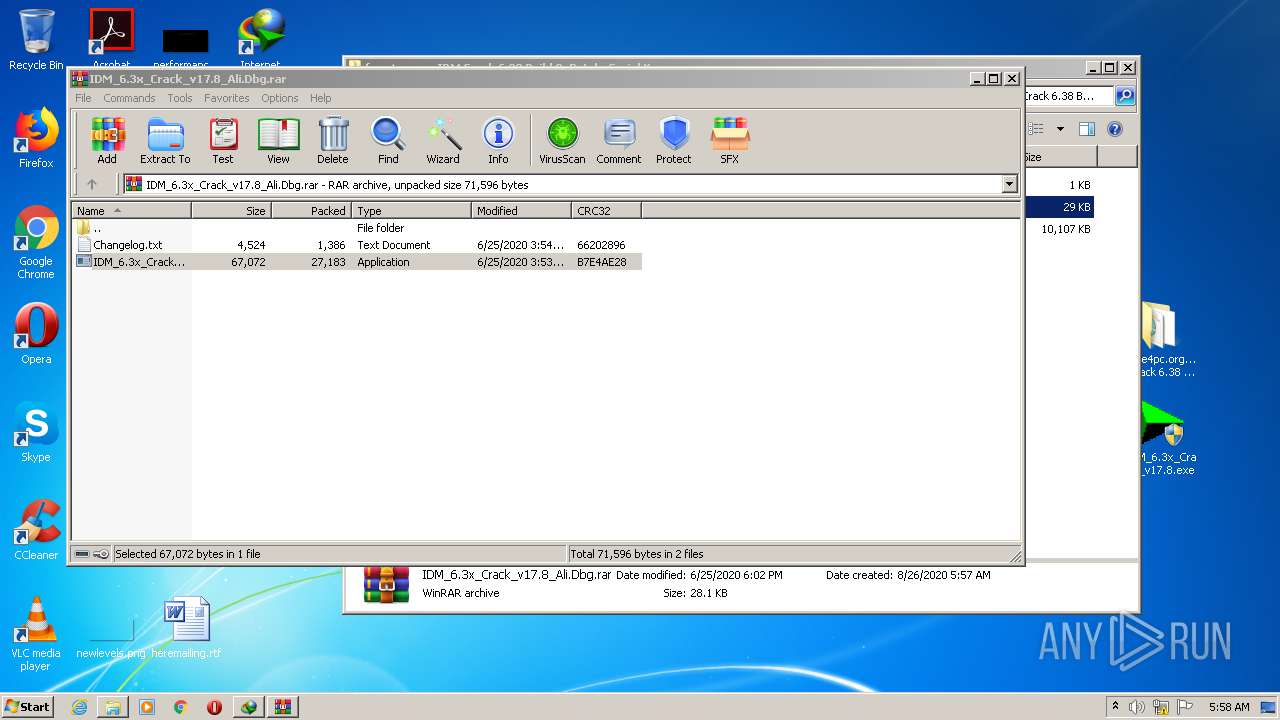Click the Test archive icon
This screenshot has width=1280, height=720.
[x=223, y=140]
